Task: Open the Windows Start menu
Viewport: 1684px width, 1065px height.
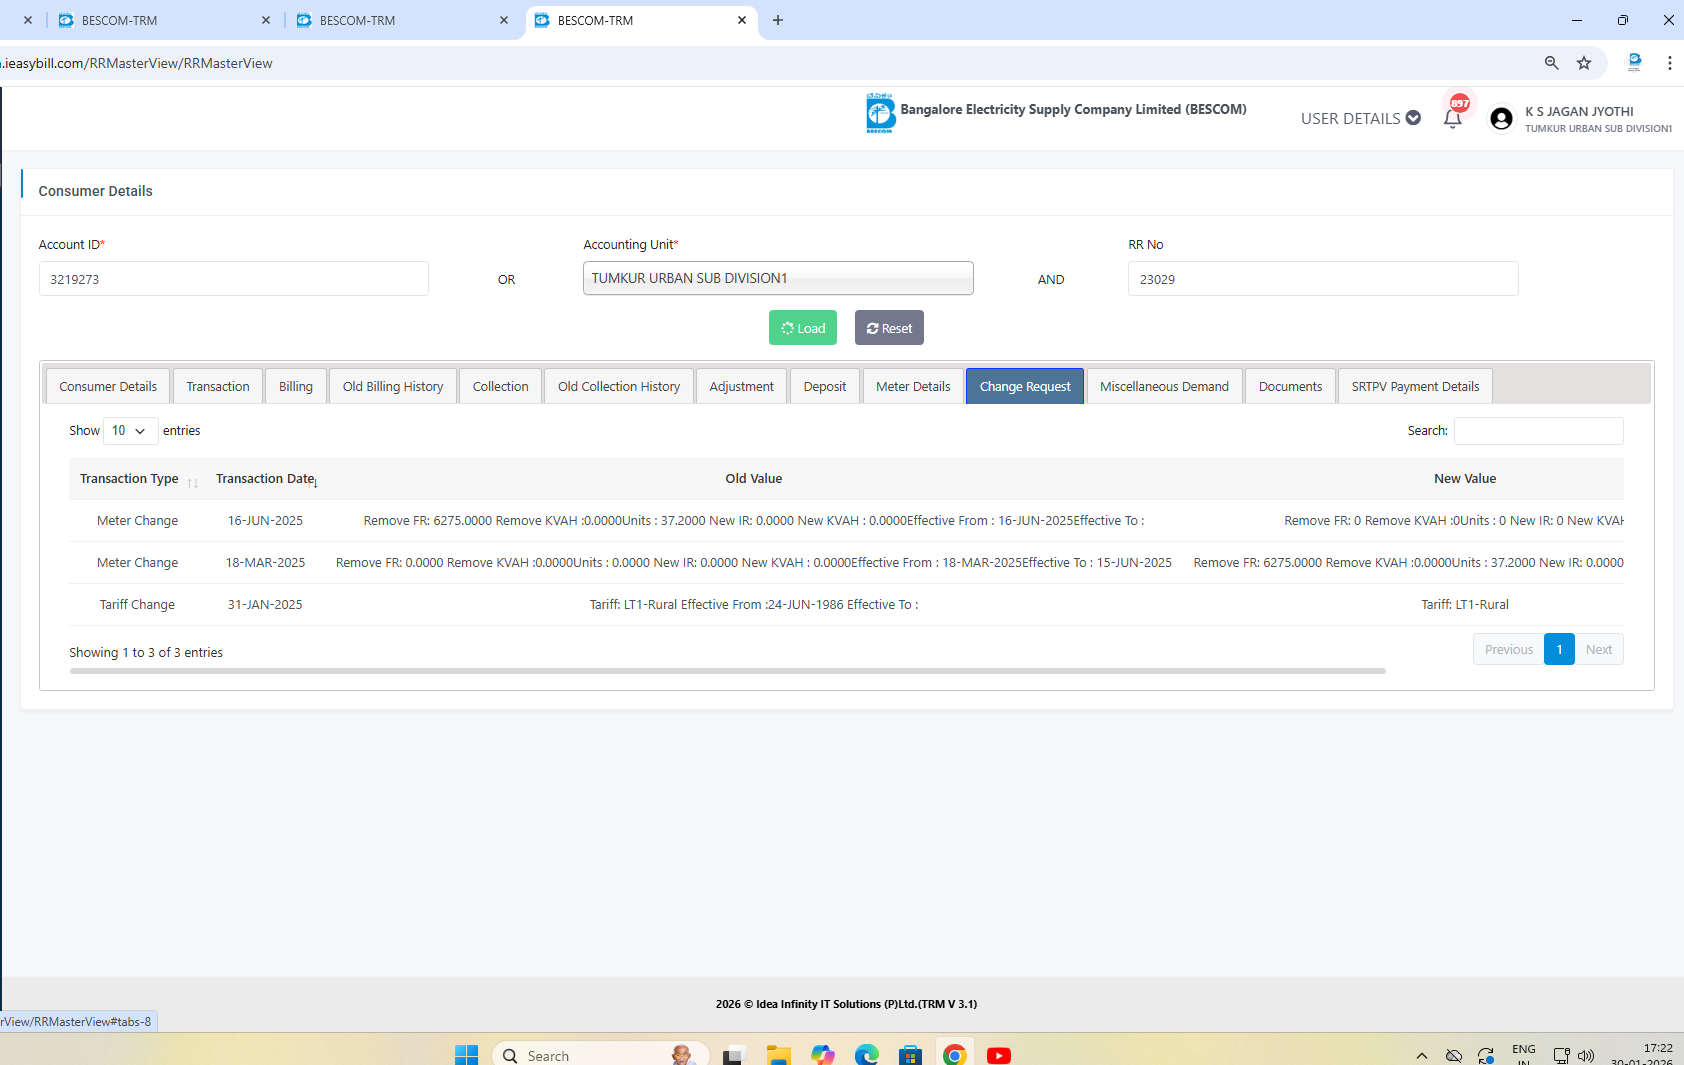Action: point(466,1055)
